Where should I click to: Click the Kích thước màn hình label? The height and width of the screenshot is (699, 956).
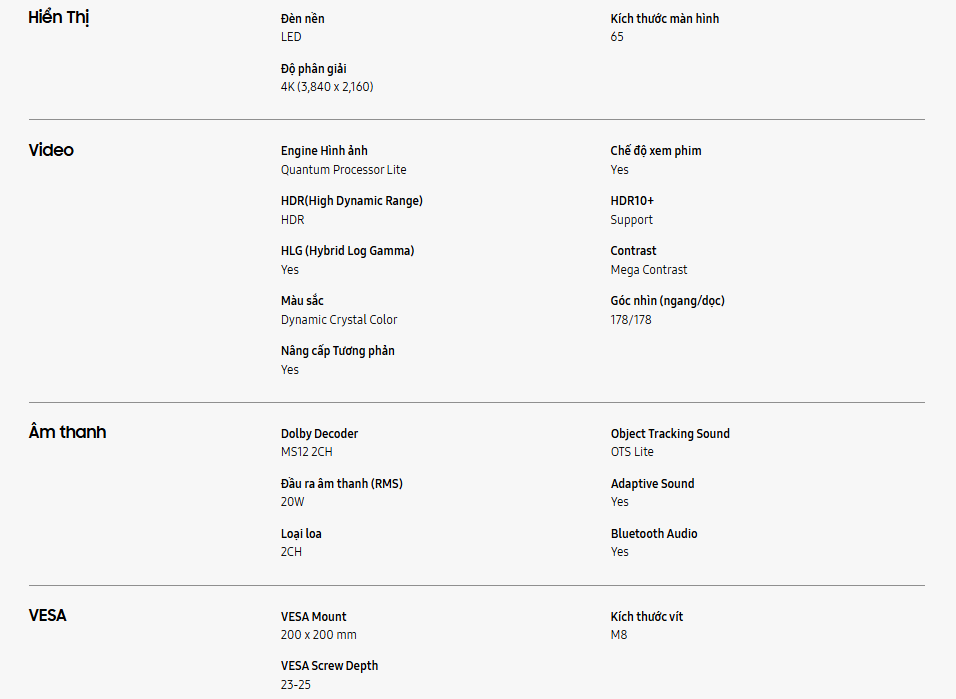tap(664, 19)
